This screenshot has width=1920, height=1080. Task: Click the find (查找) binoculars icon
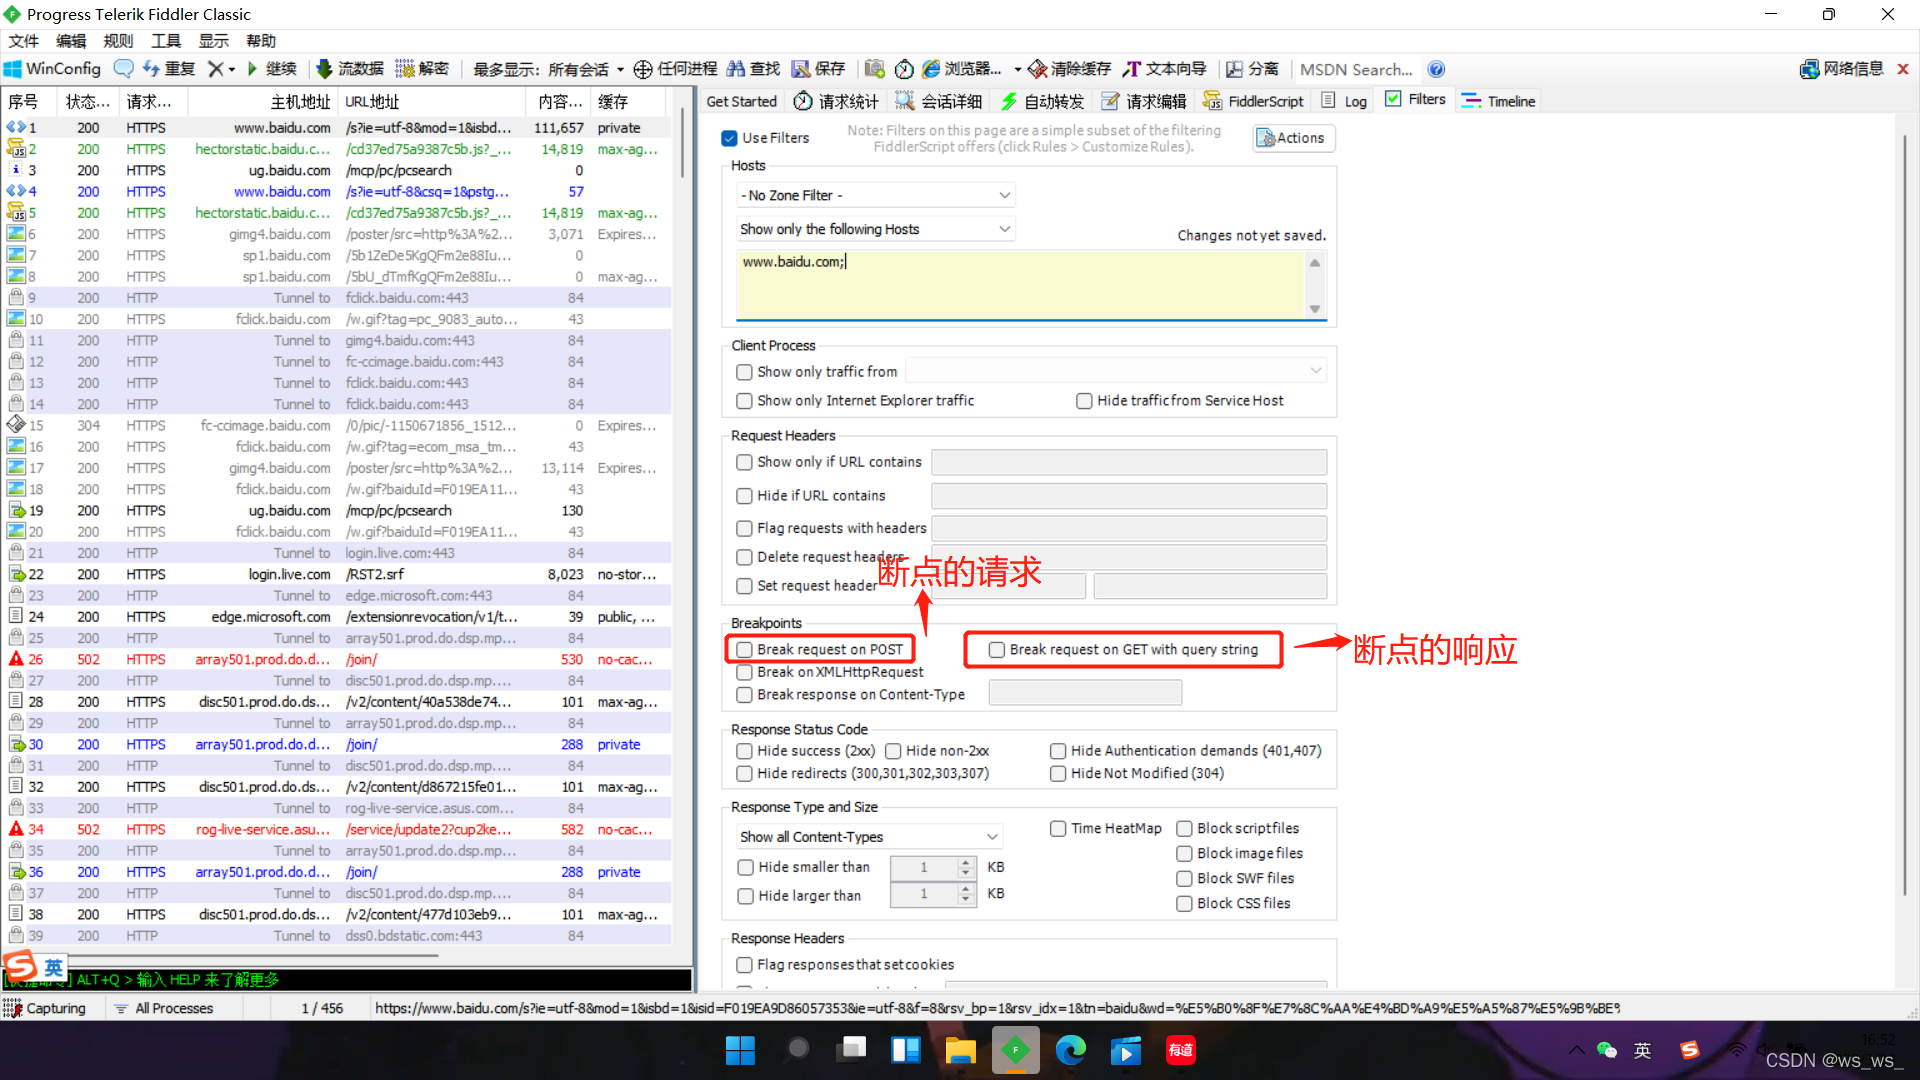click(x=736, y=69)
